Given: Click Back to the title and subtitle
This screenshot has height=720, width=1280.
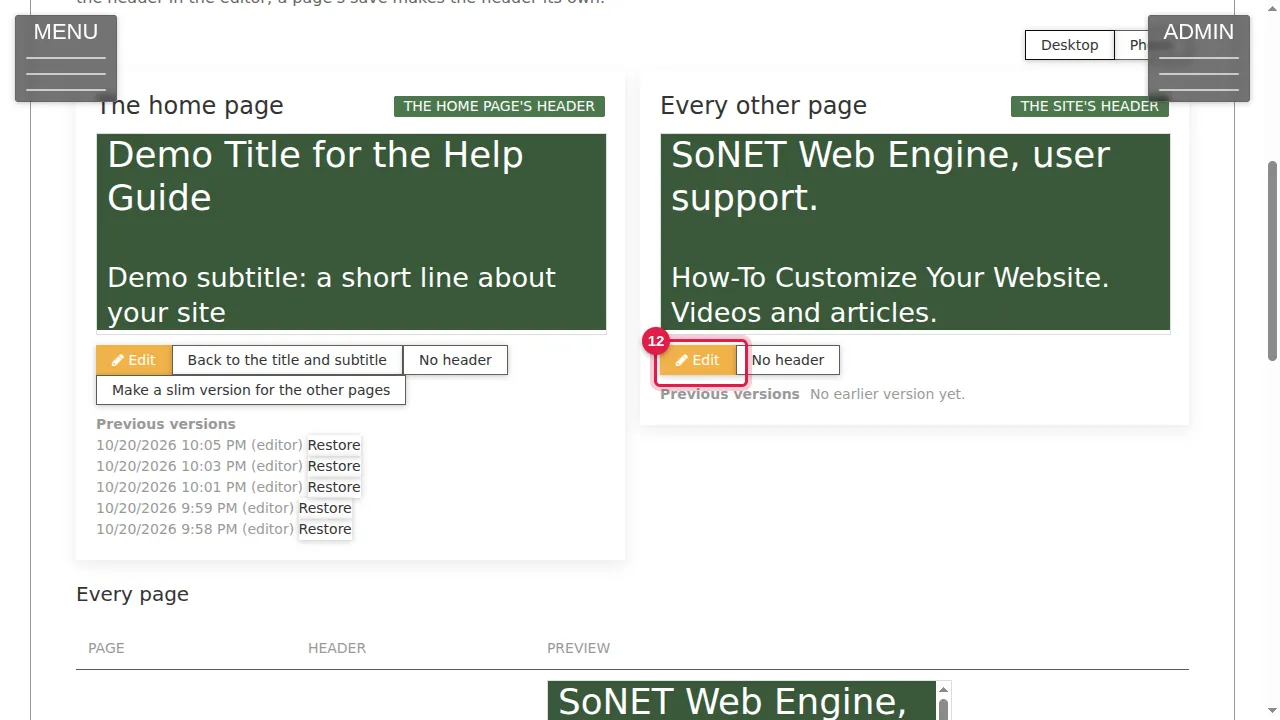Looking at the screenshot, I should click(287, 360).
